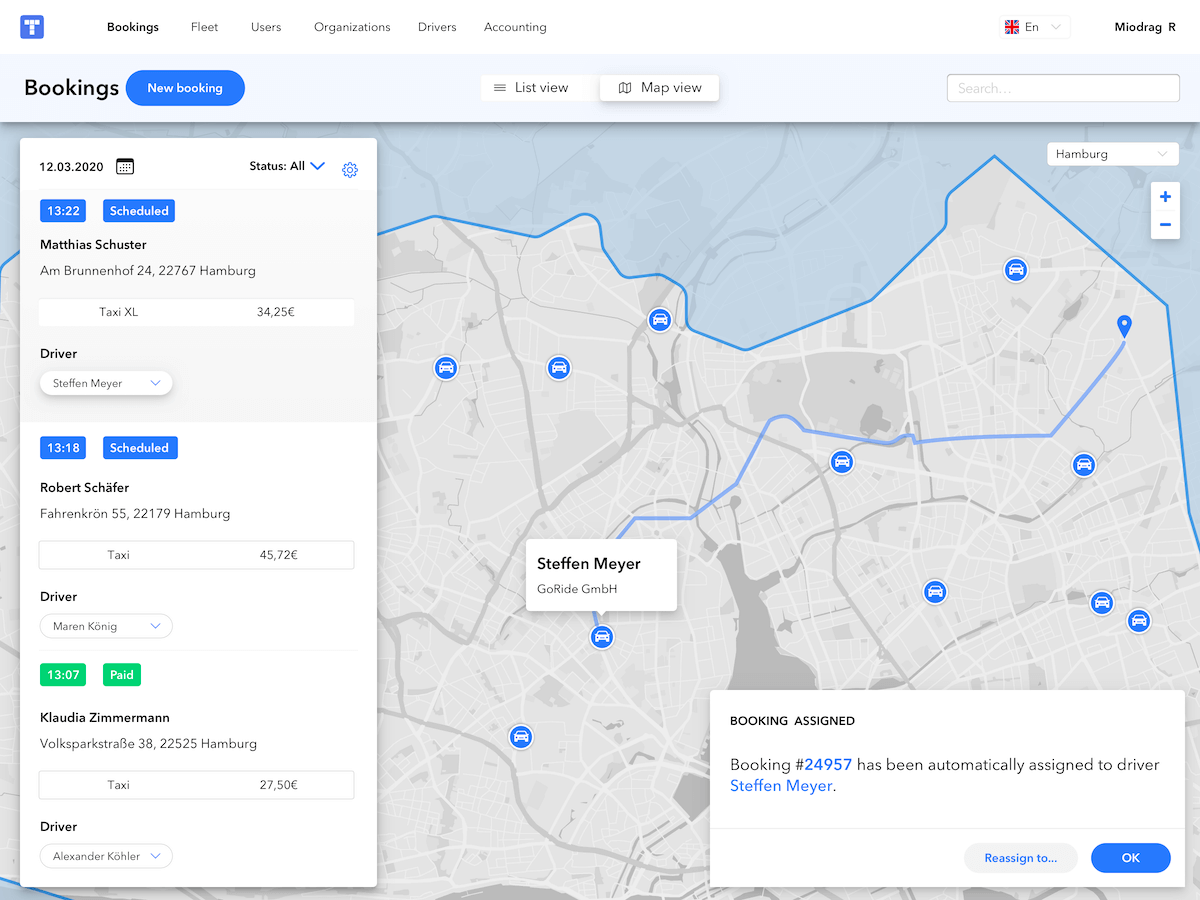Zoom in using the plus button on the map
1200x900 pixels.
(x=1165, y=196)
